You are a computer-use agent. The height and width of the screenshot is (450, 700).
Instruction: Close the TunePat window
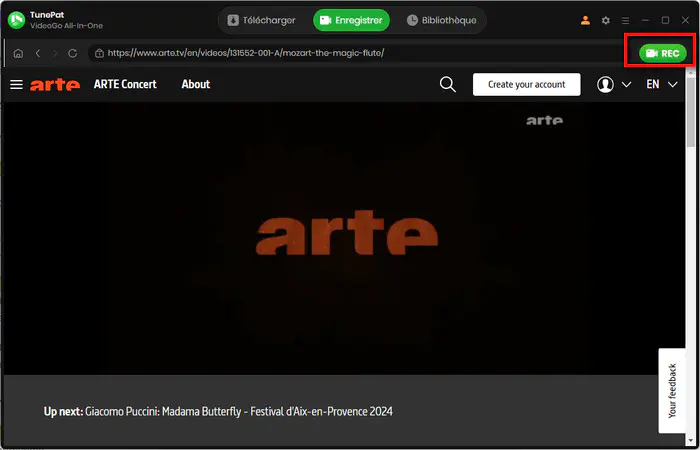click(685, 20)
